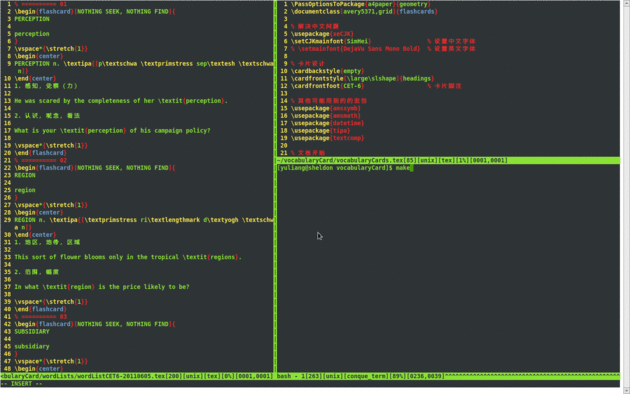The height and width of the screenshot is (394, 630).
Task: Click \usepackage{textcomp} line
Action: (x=327, y=138)
